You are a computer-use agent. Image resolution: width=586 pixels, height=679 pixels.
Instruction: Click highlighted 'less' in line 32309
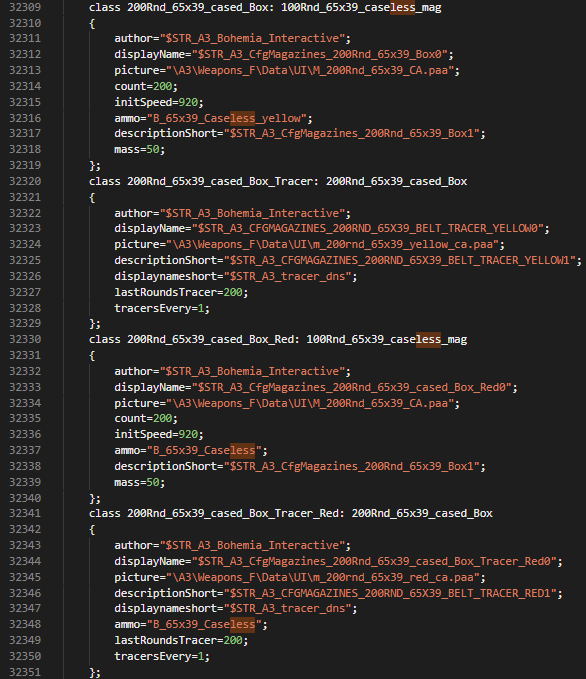402,7
